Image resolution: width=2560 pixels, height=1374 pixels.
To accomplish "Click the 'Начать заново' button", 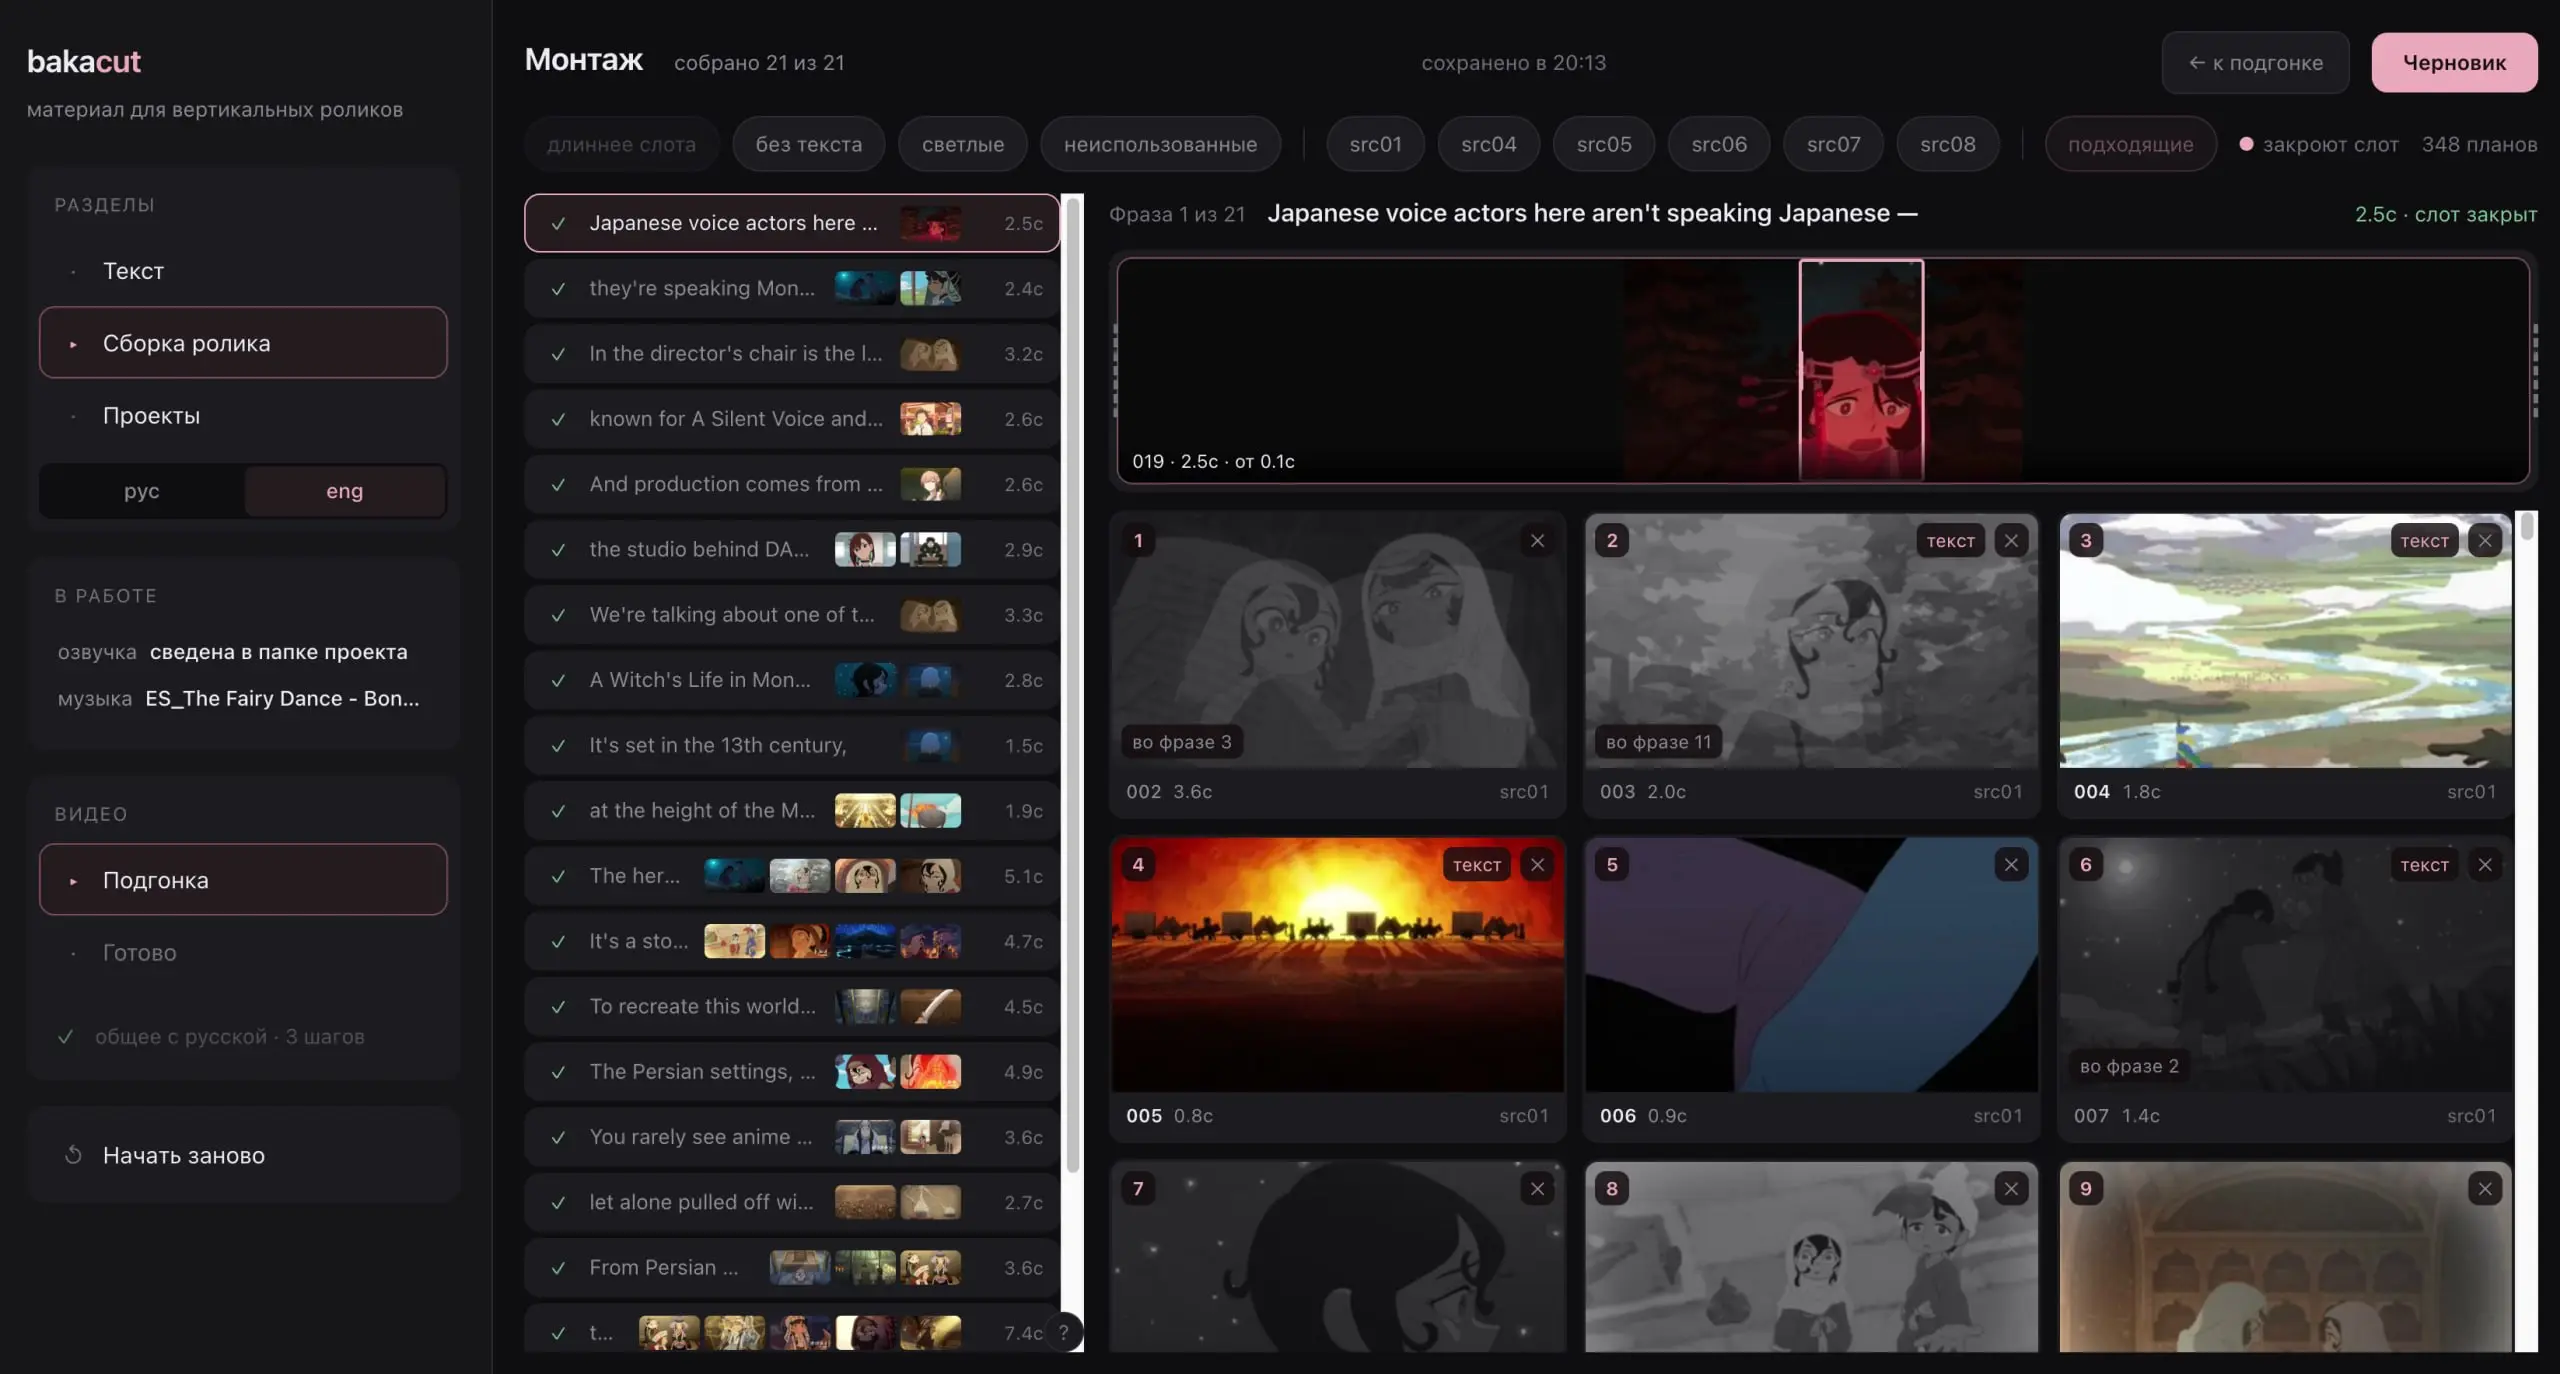I will [243, 1155].
